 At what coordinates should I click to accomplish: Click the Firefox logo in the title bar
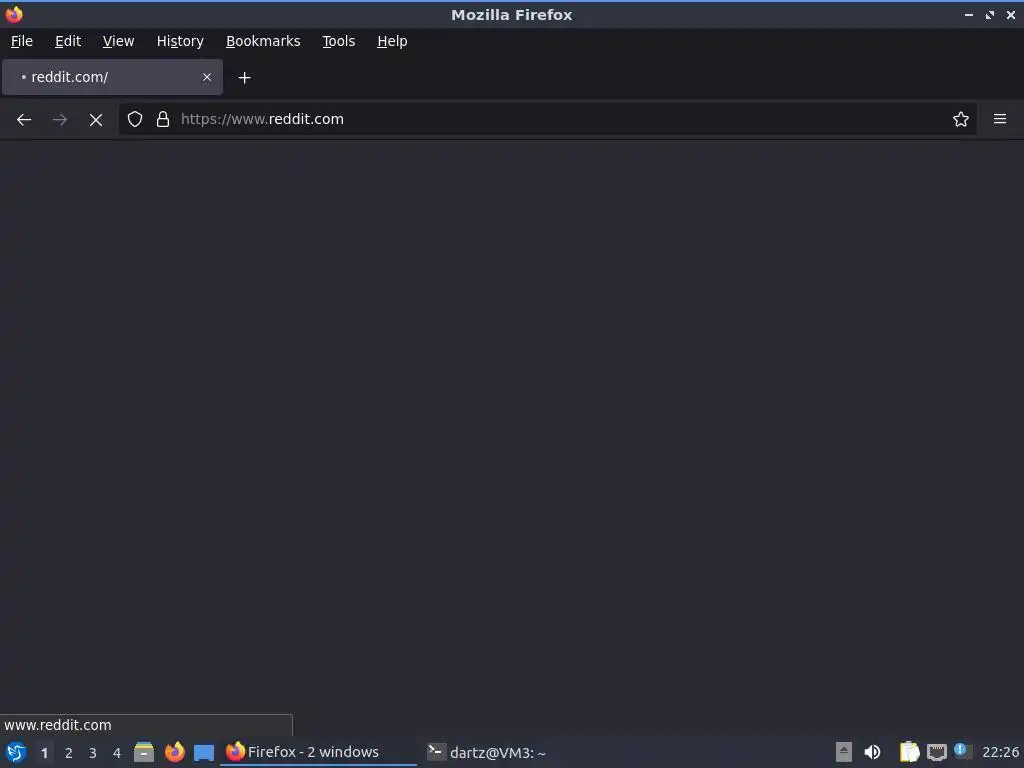[x=14, y=14]
